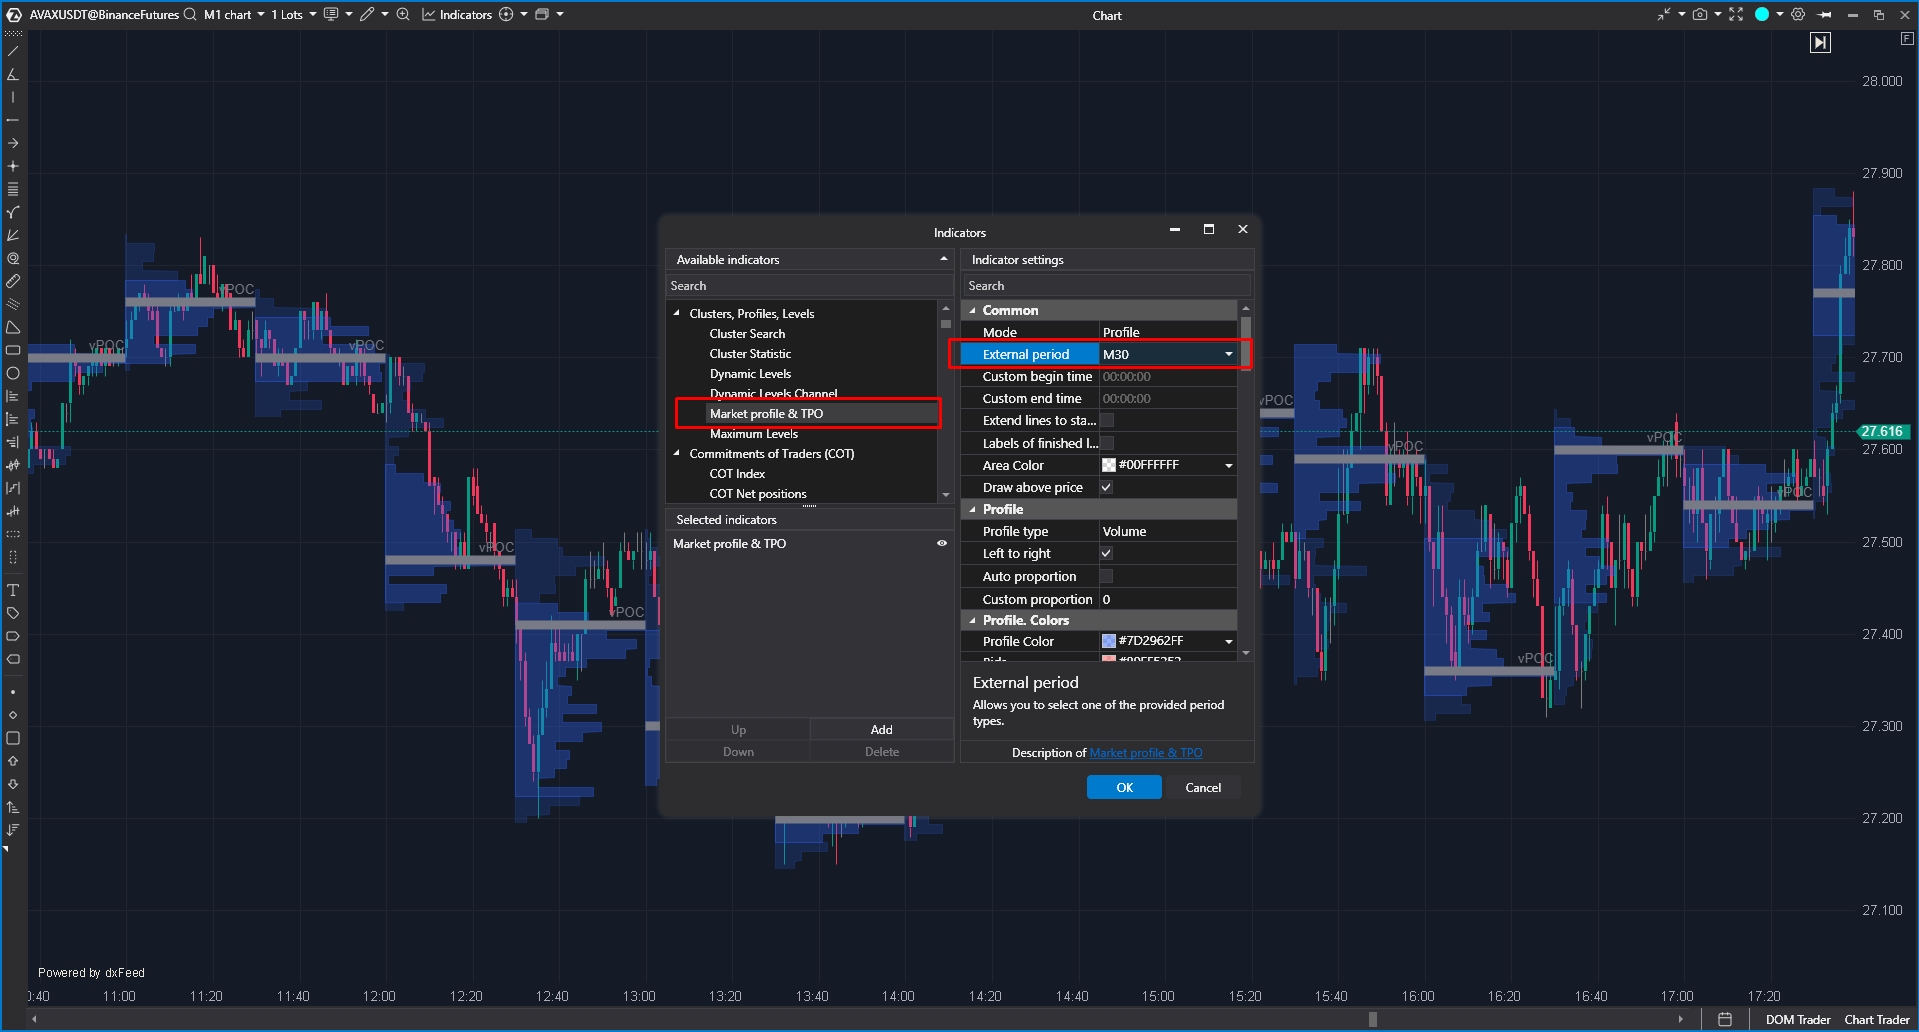This screenshot has width=1919, height=1032.
Task: Toggle visibility eye for Market profile & TPO
Action: click(941, 543)
